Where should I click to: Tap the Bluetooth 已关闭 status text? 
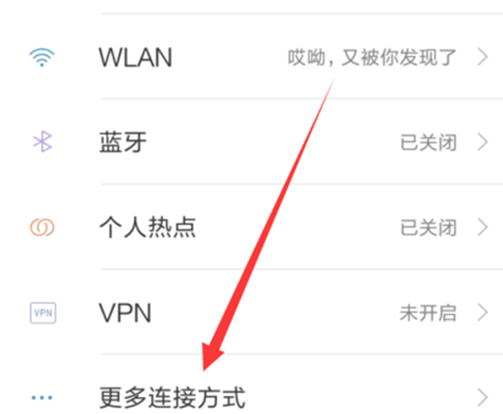(x=428, y=142)
